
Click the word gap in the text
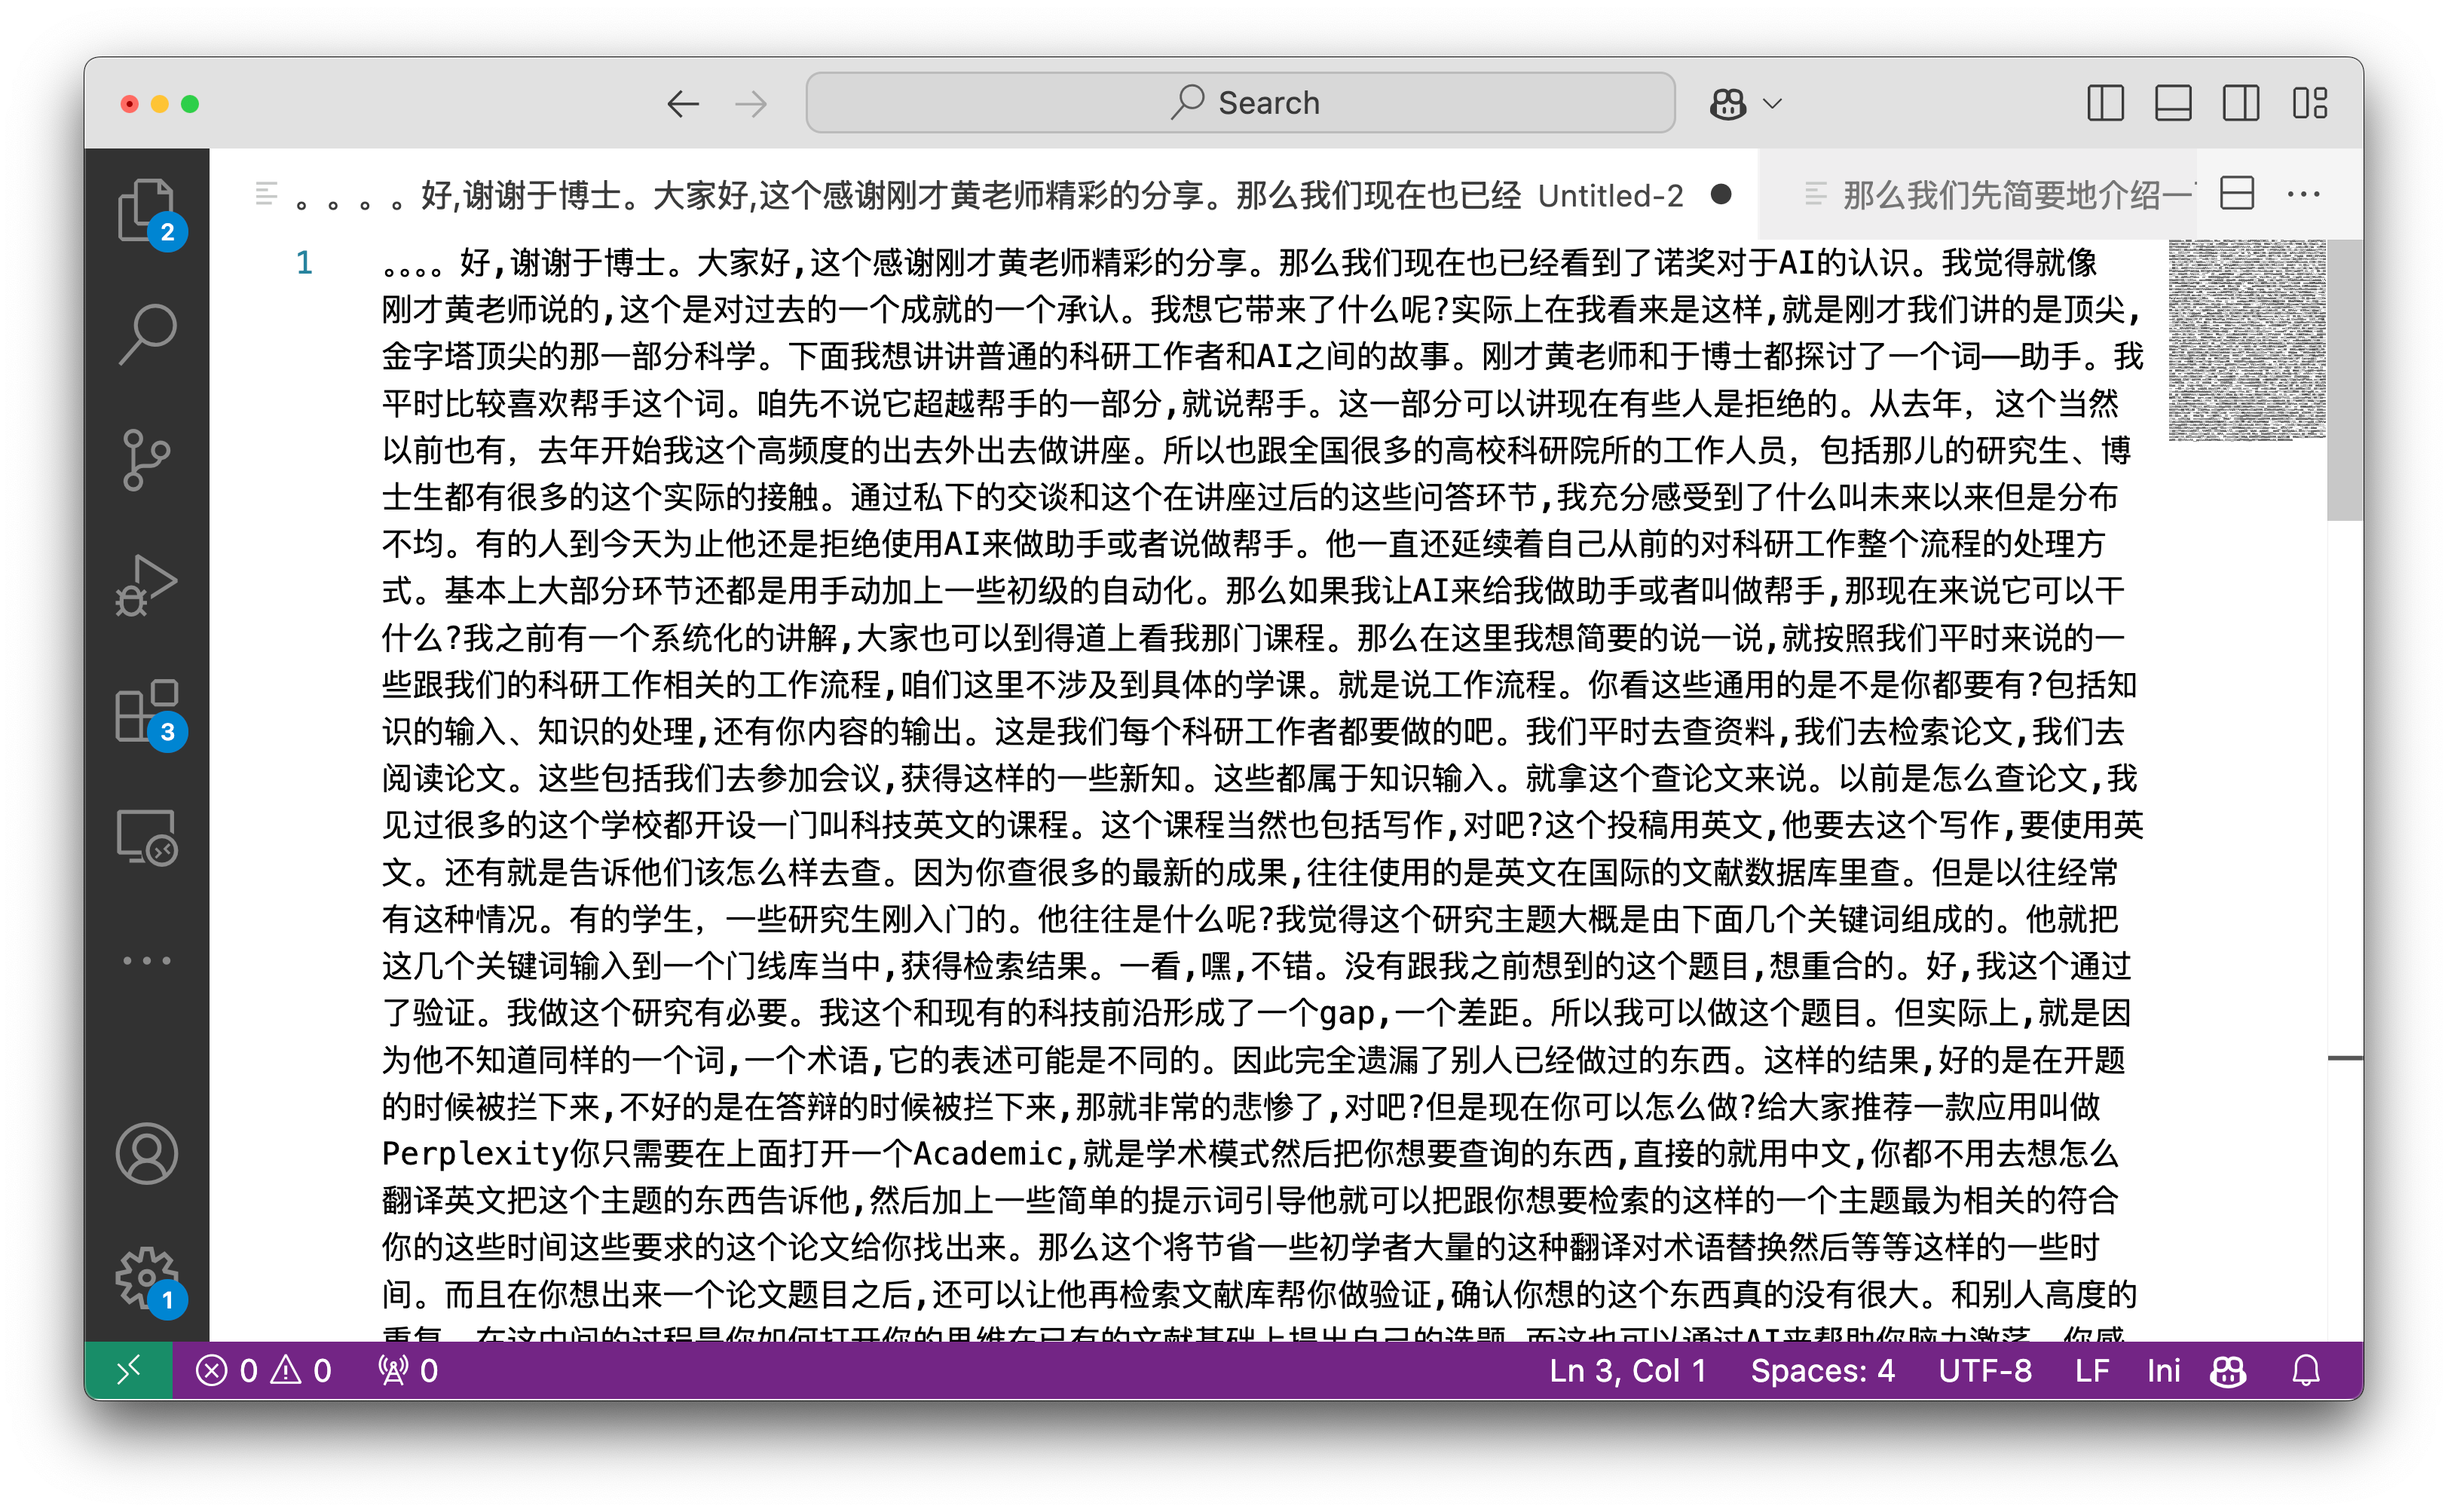pyautogui.click(x=1346, y=1014)
